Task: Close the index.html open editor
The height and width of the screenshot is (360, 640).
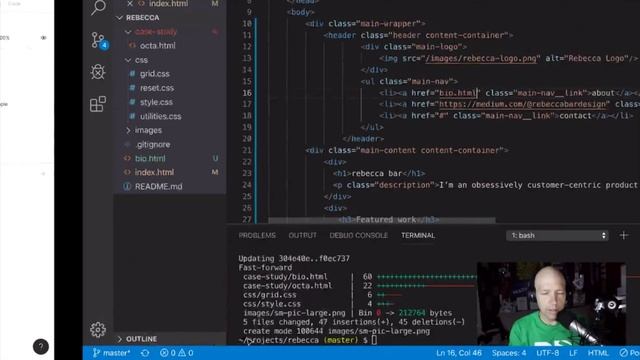Action: 130,4
